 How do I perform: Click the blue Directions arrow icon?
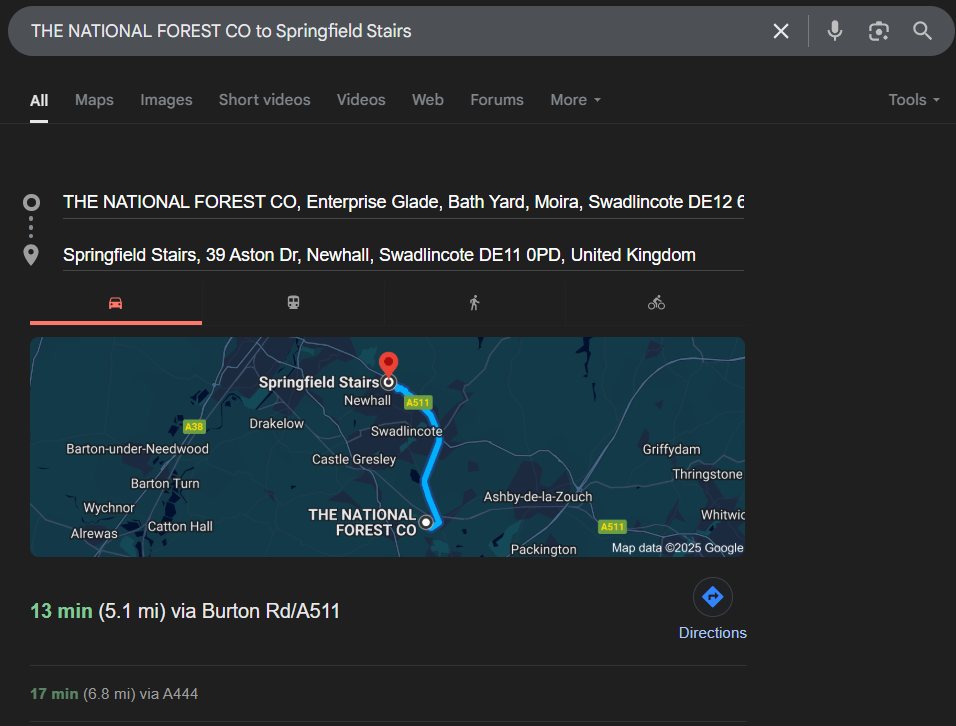pyautogui.click(x=712, y=597)
